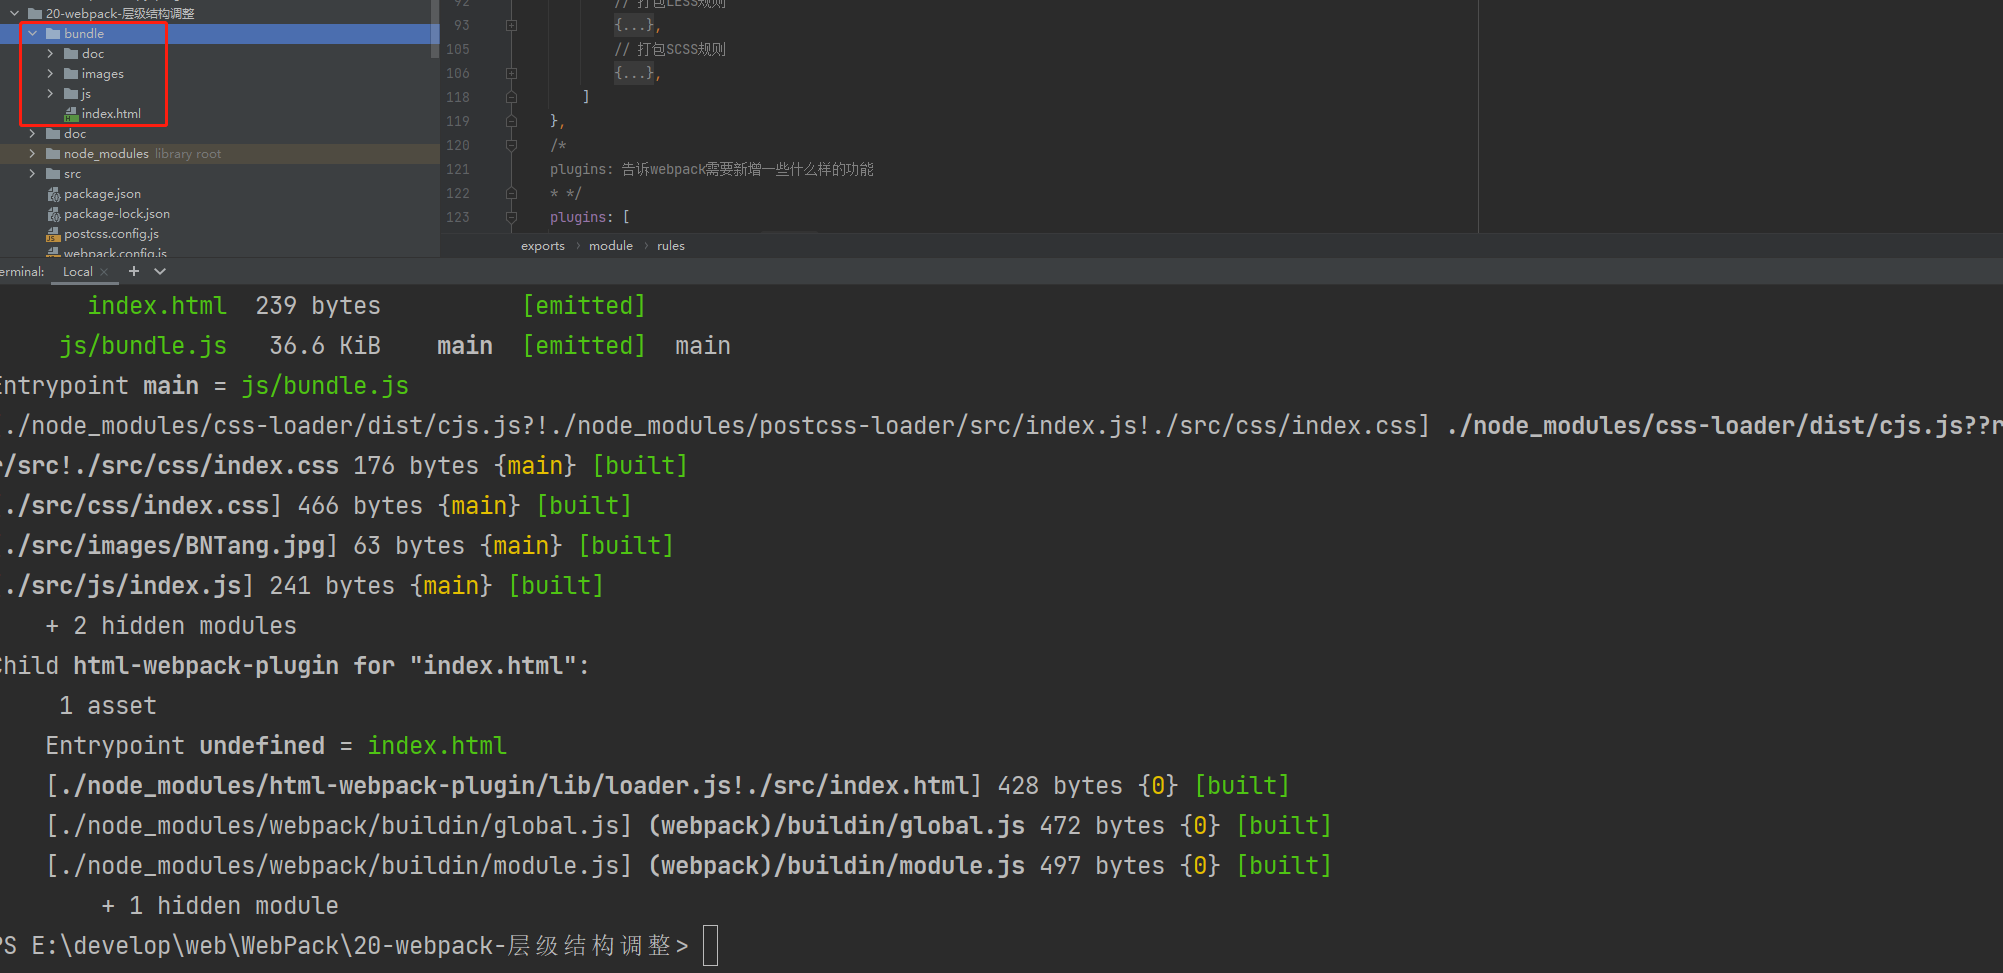Collapse the comment fold marker at line 120
This screenshot has width=2003, height=973.
(x=511, y=145)
